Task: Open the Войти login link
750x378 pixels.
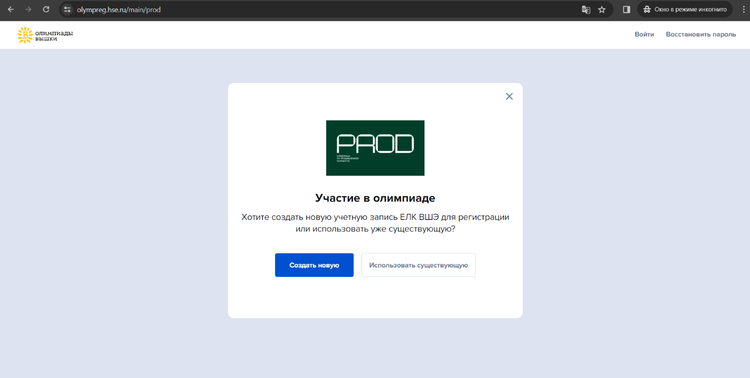Action: [644, 34]
